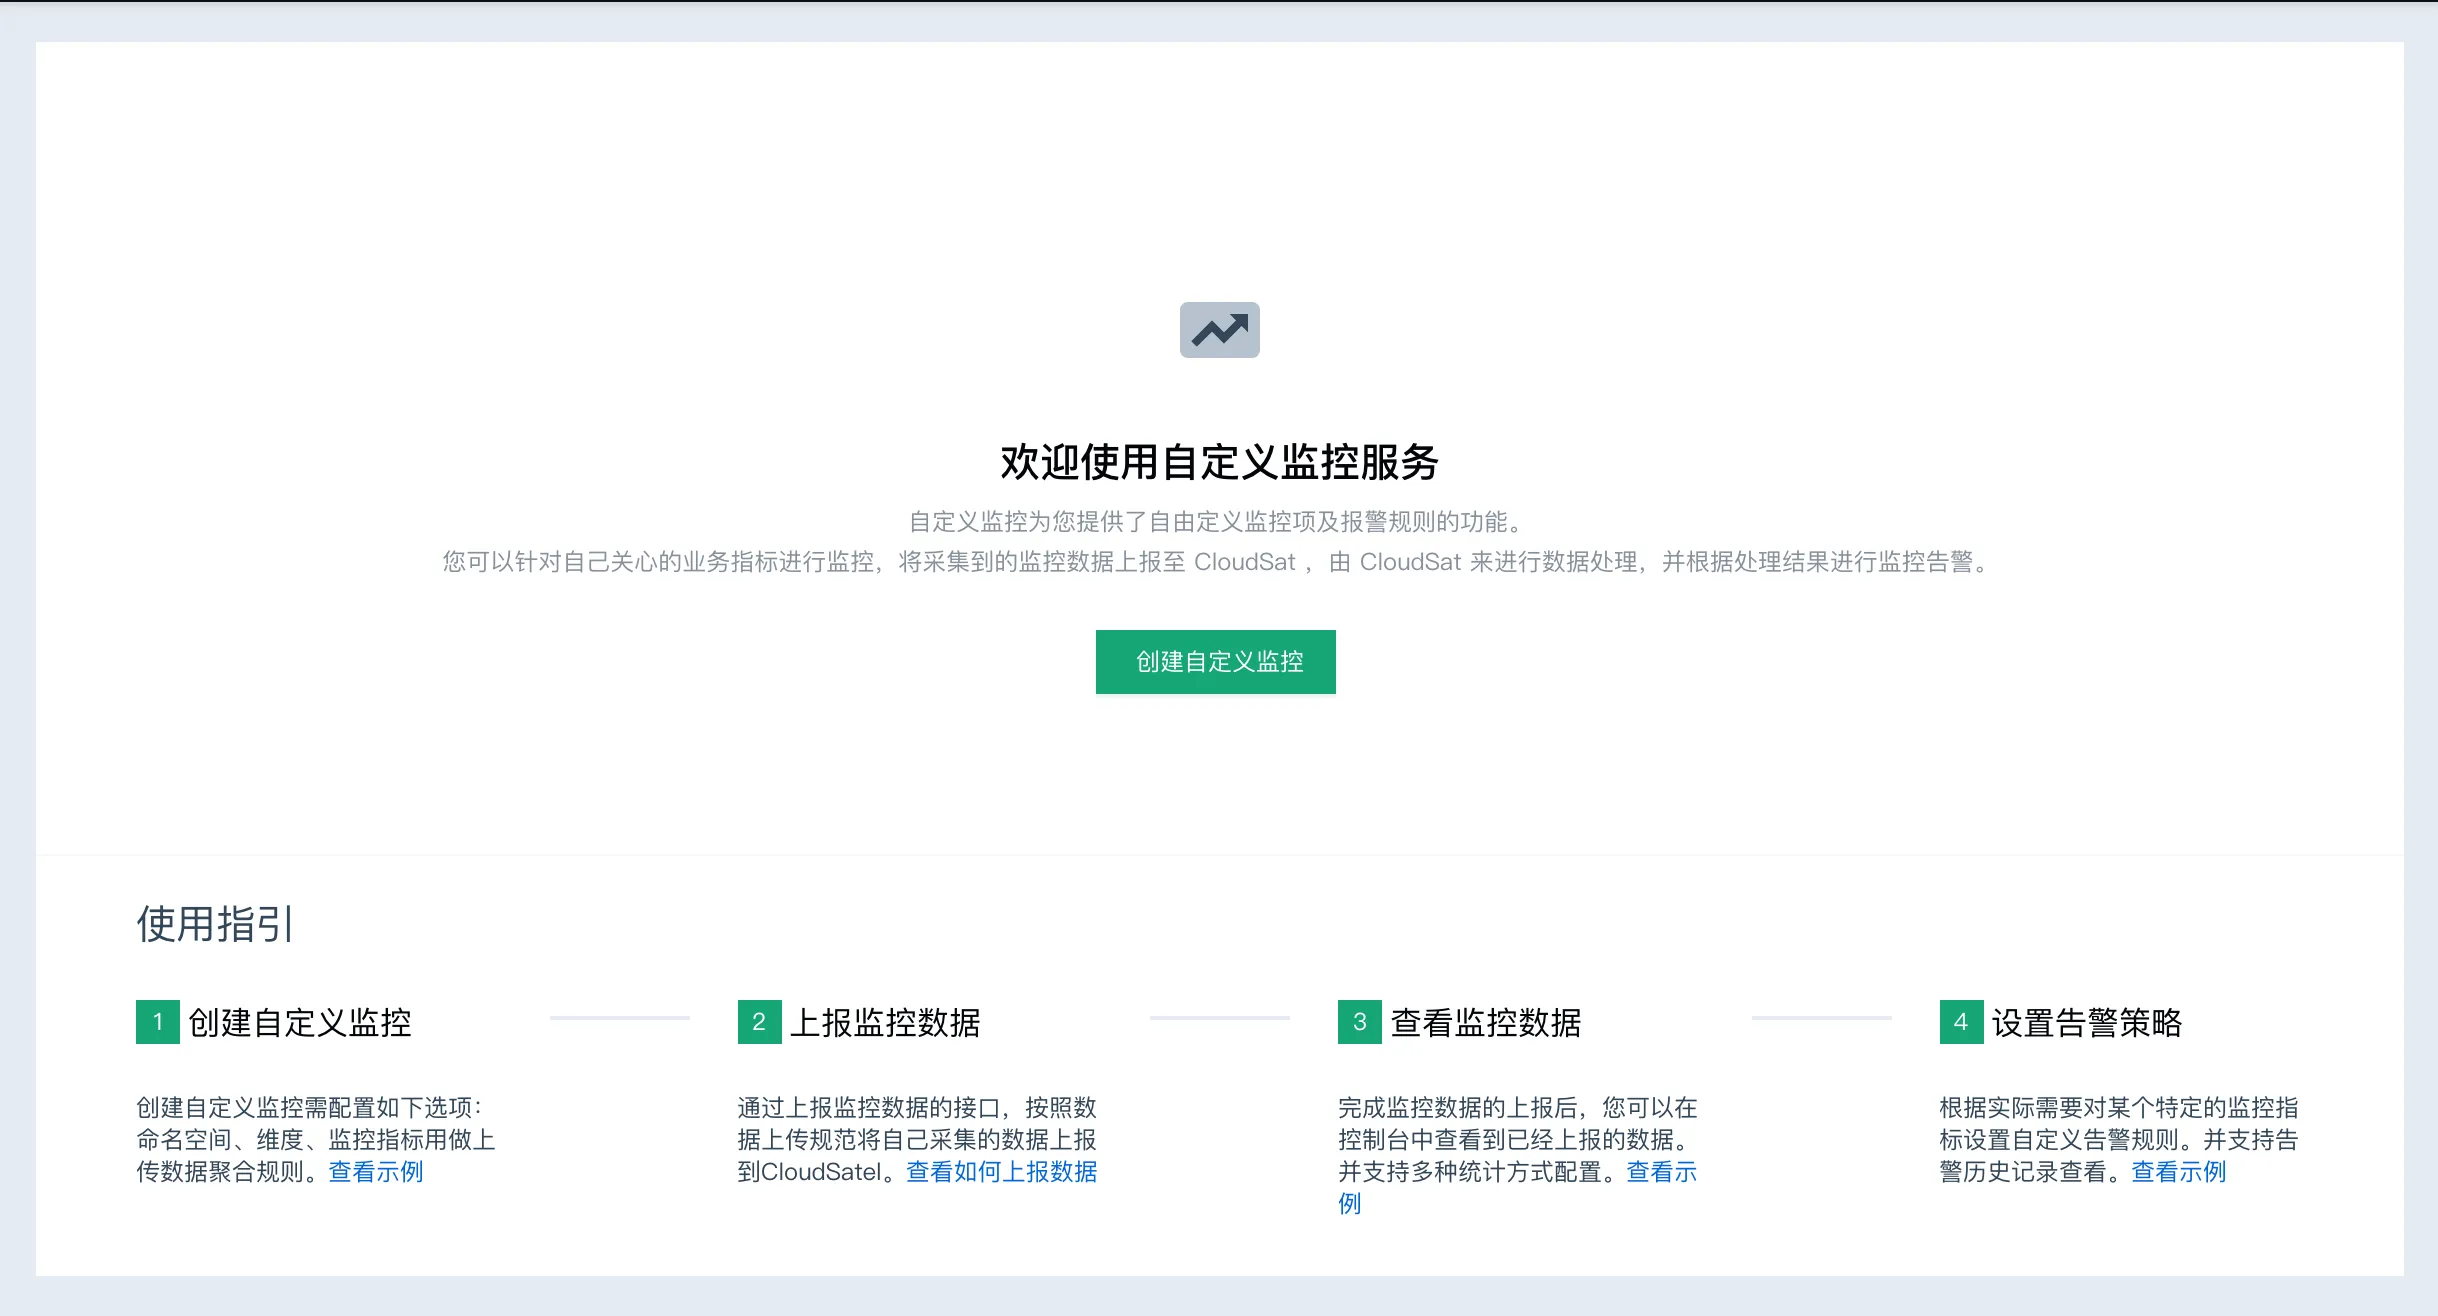Screen dimensions: 2438x1316
Task: Click the CloudSat description paragraph text
Action: [x=1218, y=562]
